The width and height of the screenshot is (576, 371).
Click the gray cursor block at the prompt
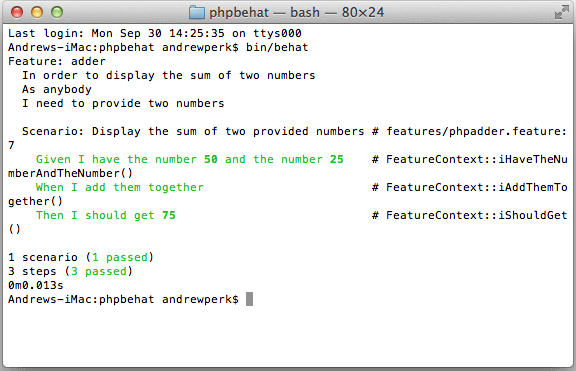click(x=249, y=299)
